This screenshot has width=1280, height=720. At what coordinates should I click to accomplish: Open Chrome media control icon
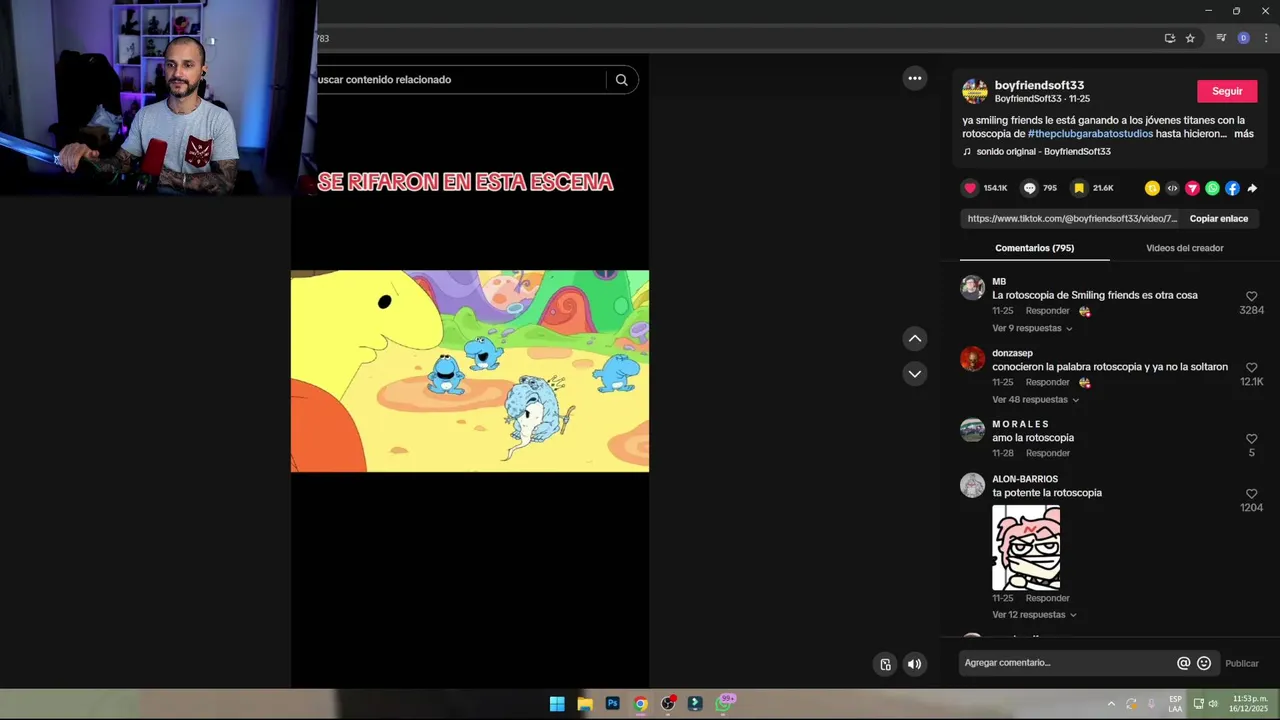(x=1221, y=38)
